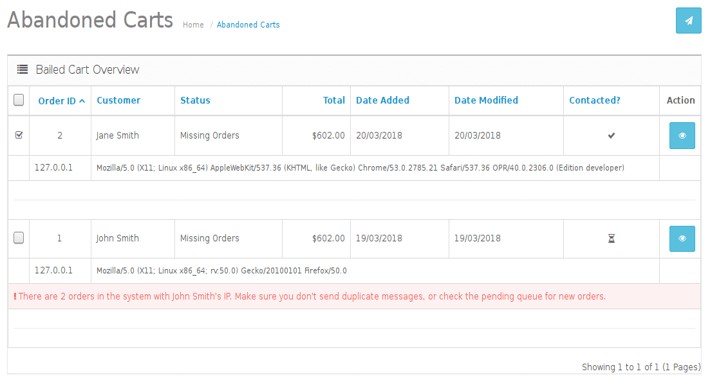View John Smith's cart via eye button
710x380 pixels.
click(x=681, y=239)
